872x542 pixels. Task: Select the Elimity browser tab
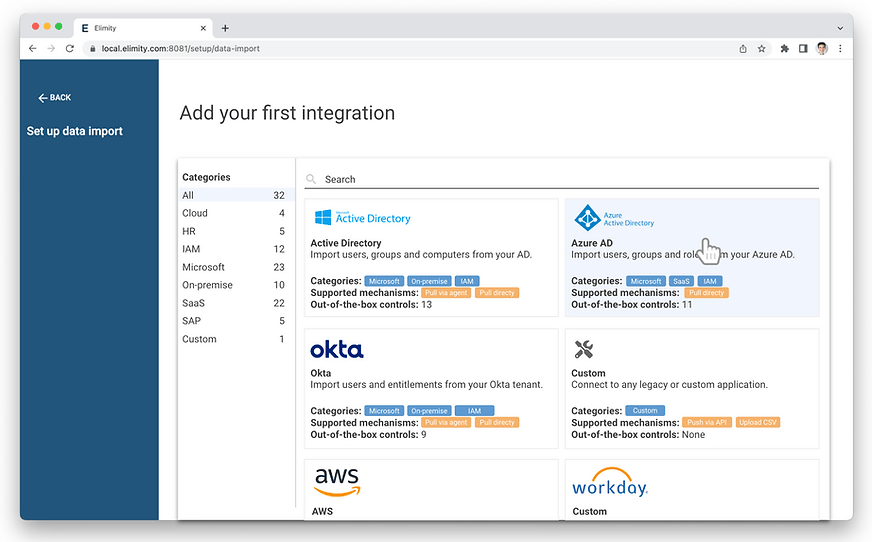pyautogui.click(x=144, y=28)
